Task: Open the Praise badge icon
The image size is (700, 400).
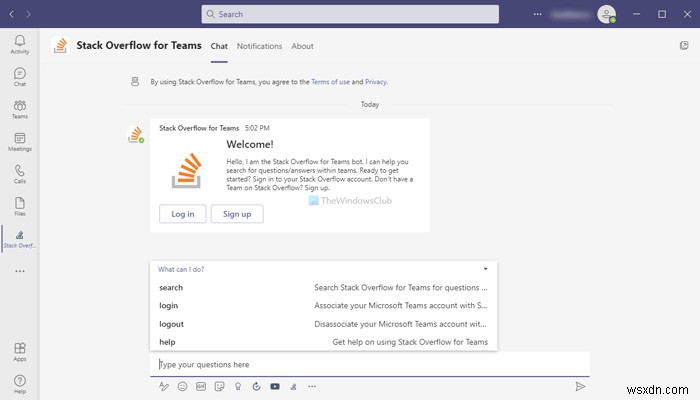Action: 238,386
